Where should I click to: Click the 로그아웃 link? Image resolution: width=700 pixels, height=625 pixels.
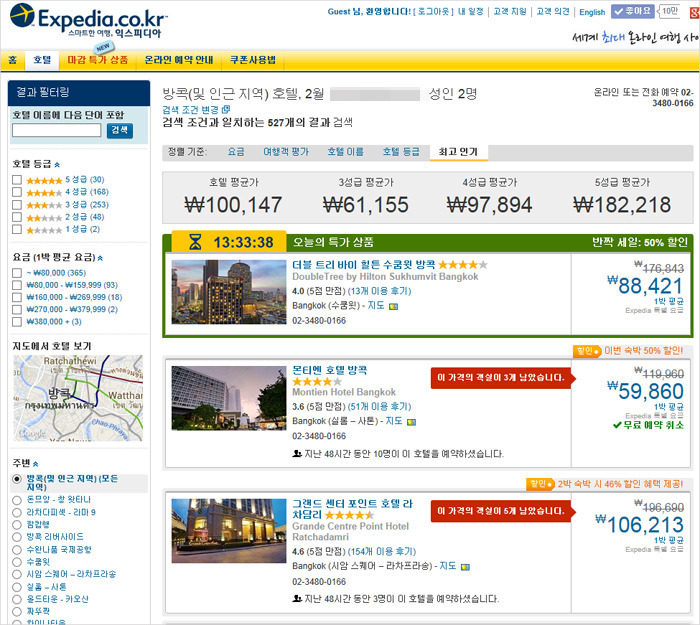[434, 12]
